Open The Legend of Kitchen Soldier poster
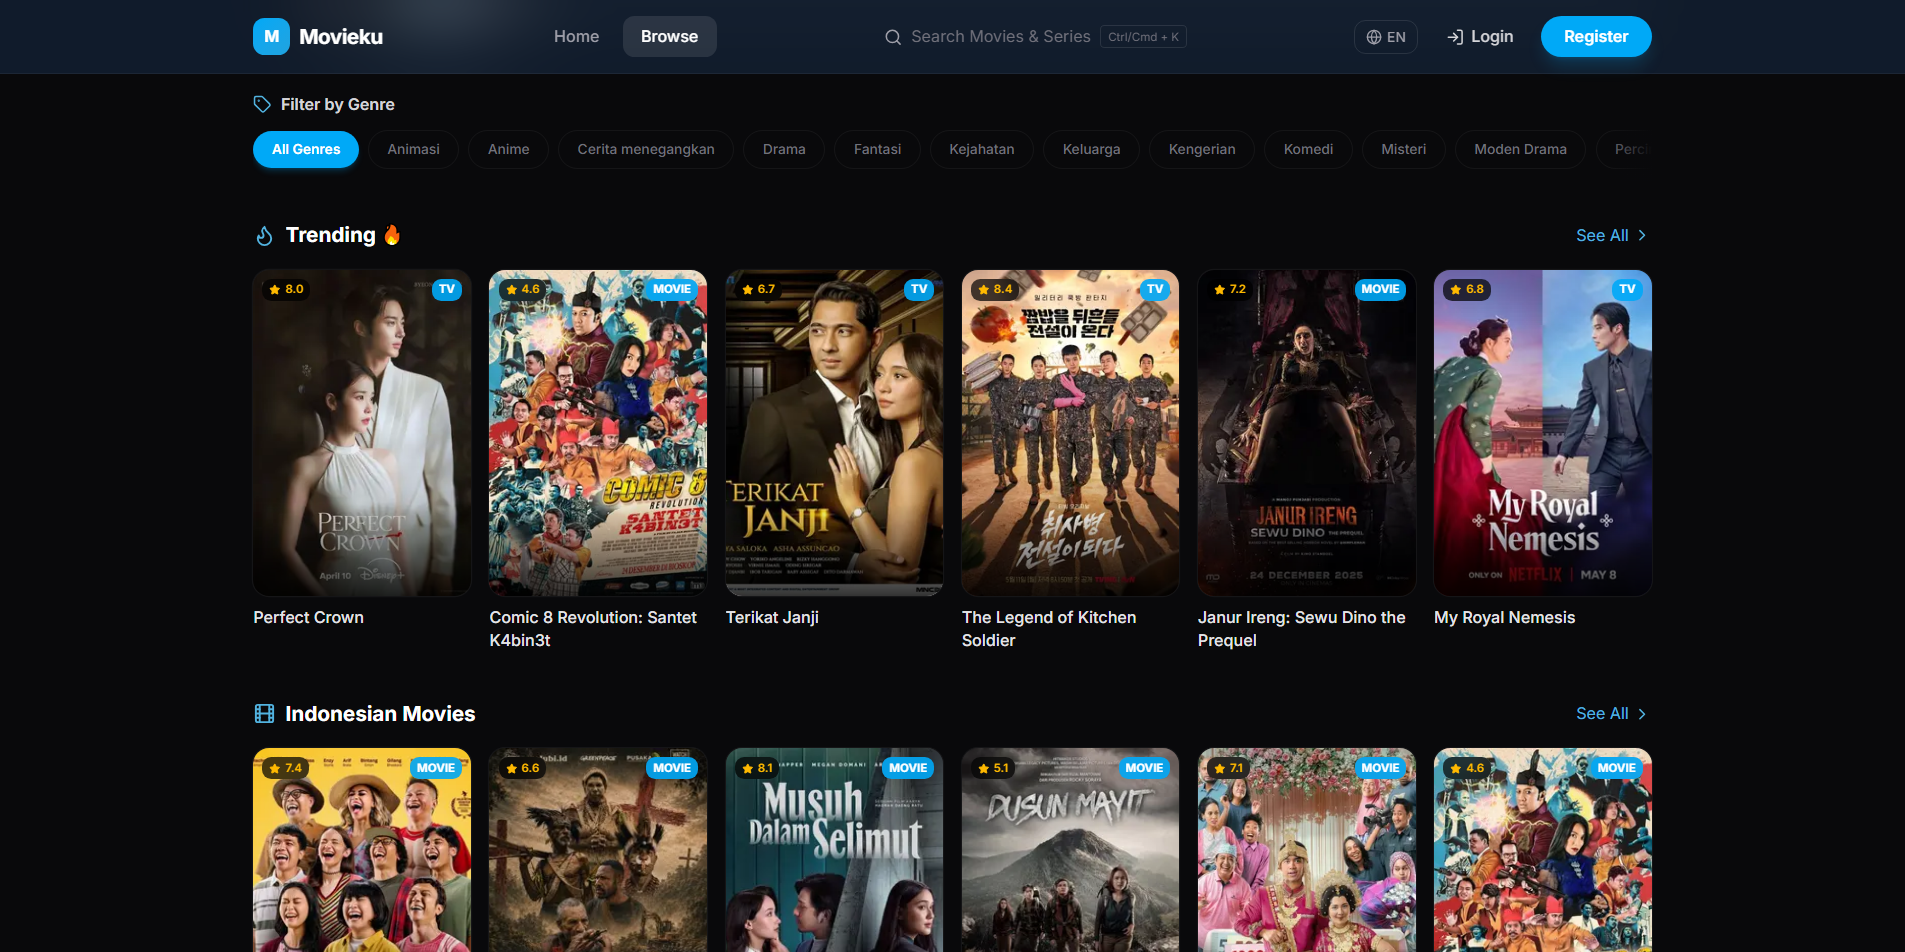The height and width of the screenshot is (952, 1905). tap(1070, 433)
